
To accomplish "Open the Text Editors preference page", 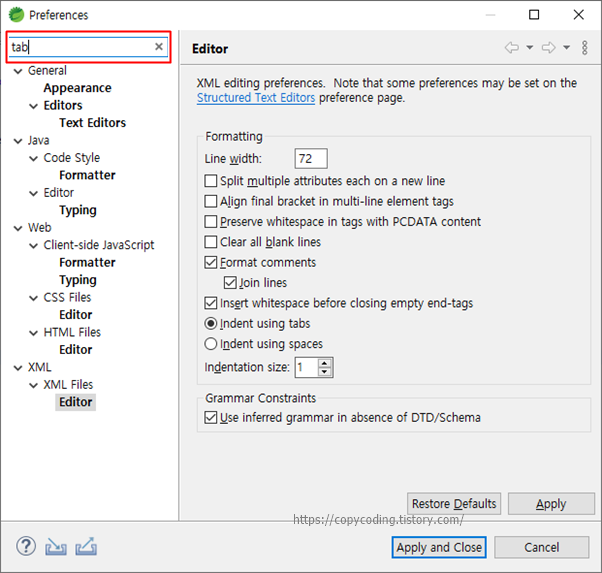I will (93, 123).
